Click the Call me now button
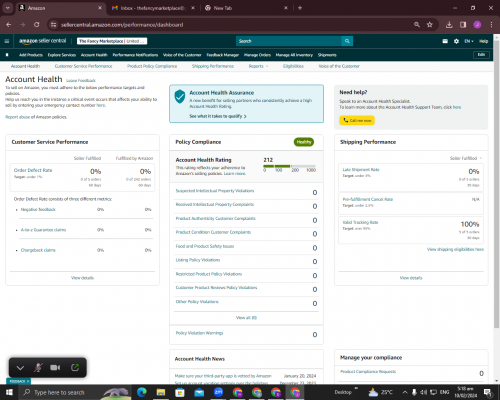This screenshot has height=400, width=500. pos(357,120)
